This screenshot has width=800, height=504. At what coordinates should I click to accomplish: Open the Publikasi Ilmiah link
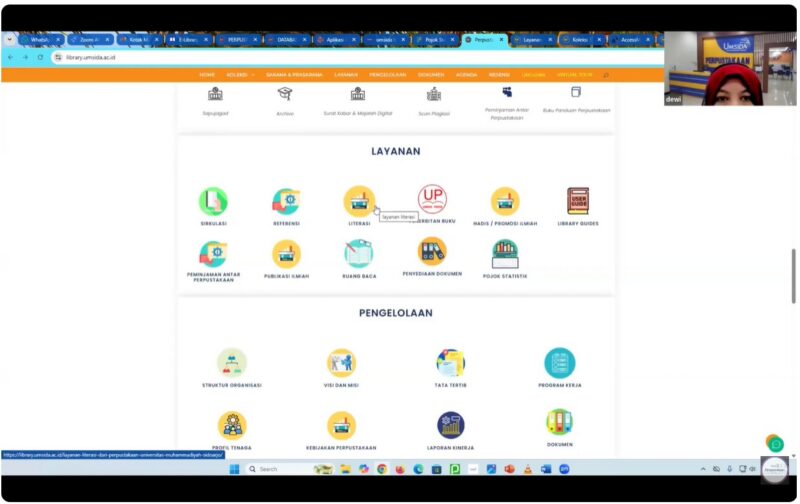[286, 276]
